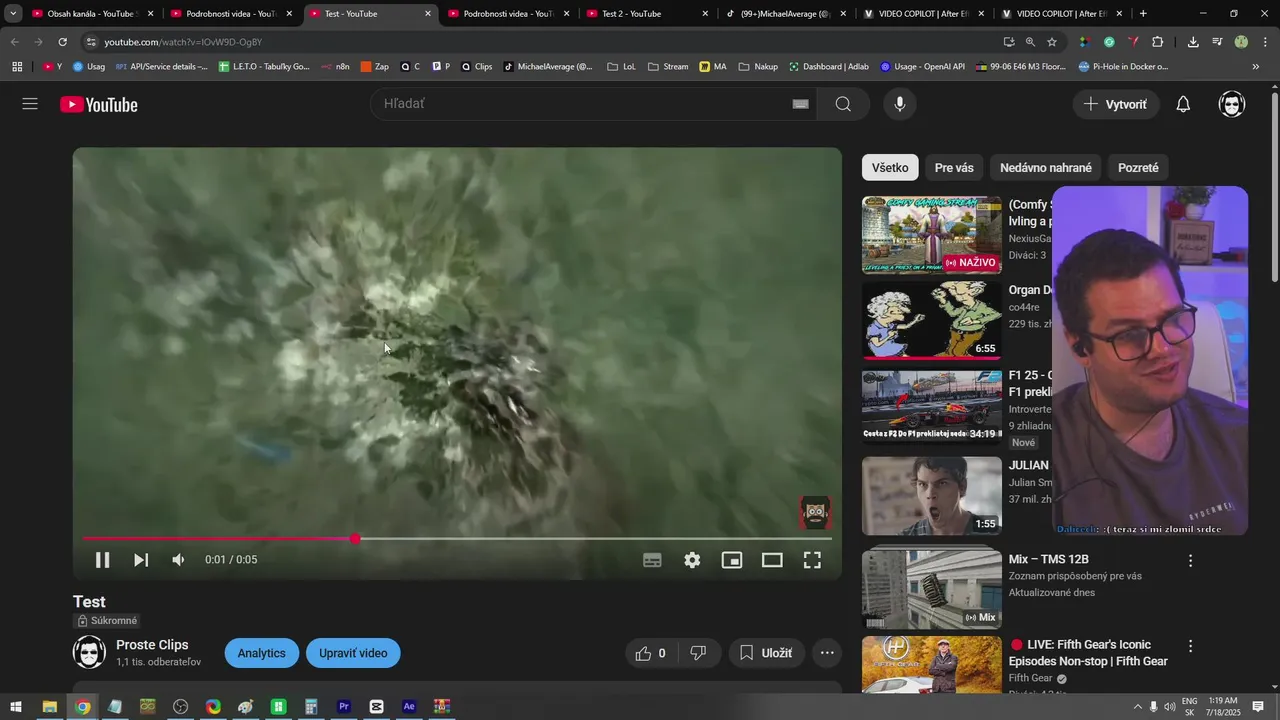The height and width of the screenshot is (720, 1280).
Task: Open Premiere Pro from taskbar
Action: pos(344,707)
